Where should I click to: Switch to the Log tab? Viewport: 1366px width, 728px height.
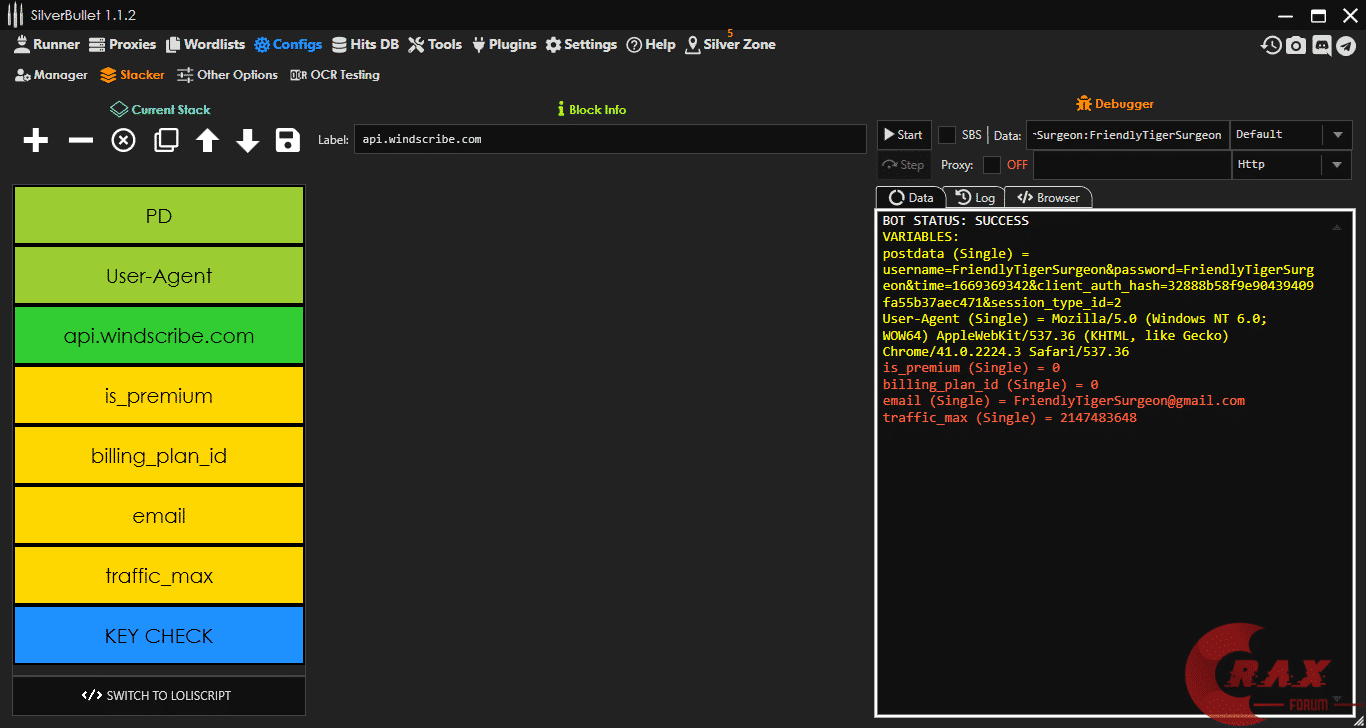point(975,198)
